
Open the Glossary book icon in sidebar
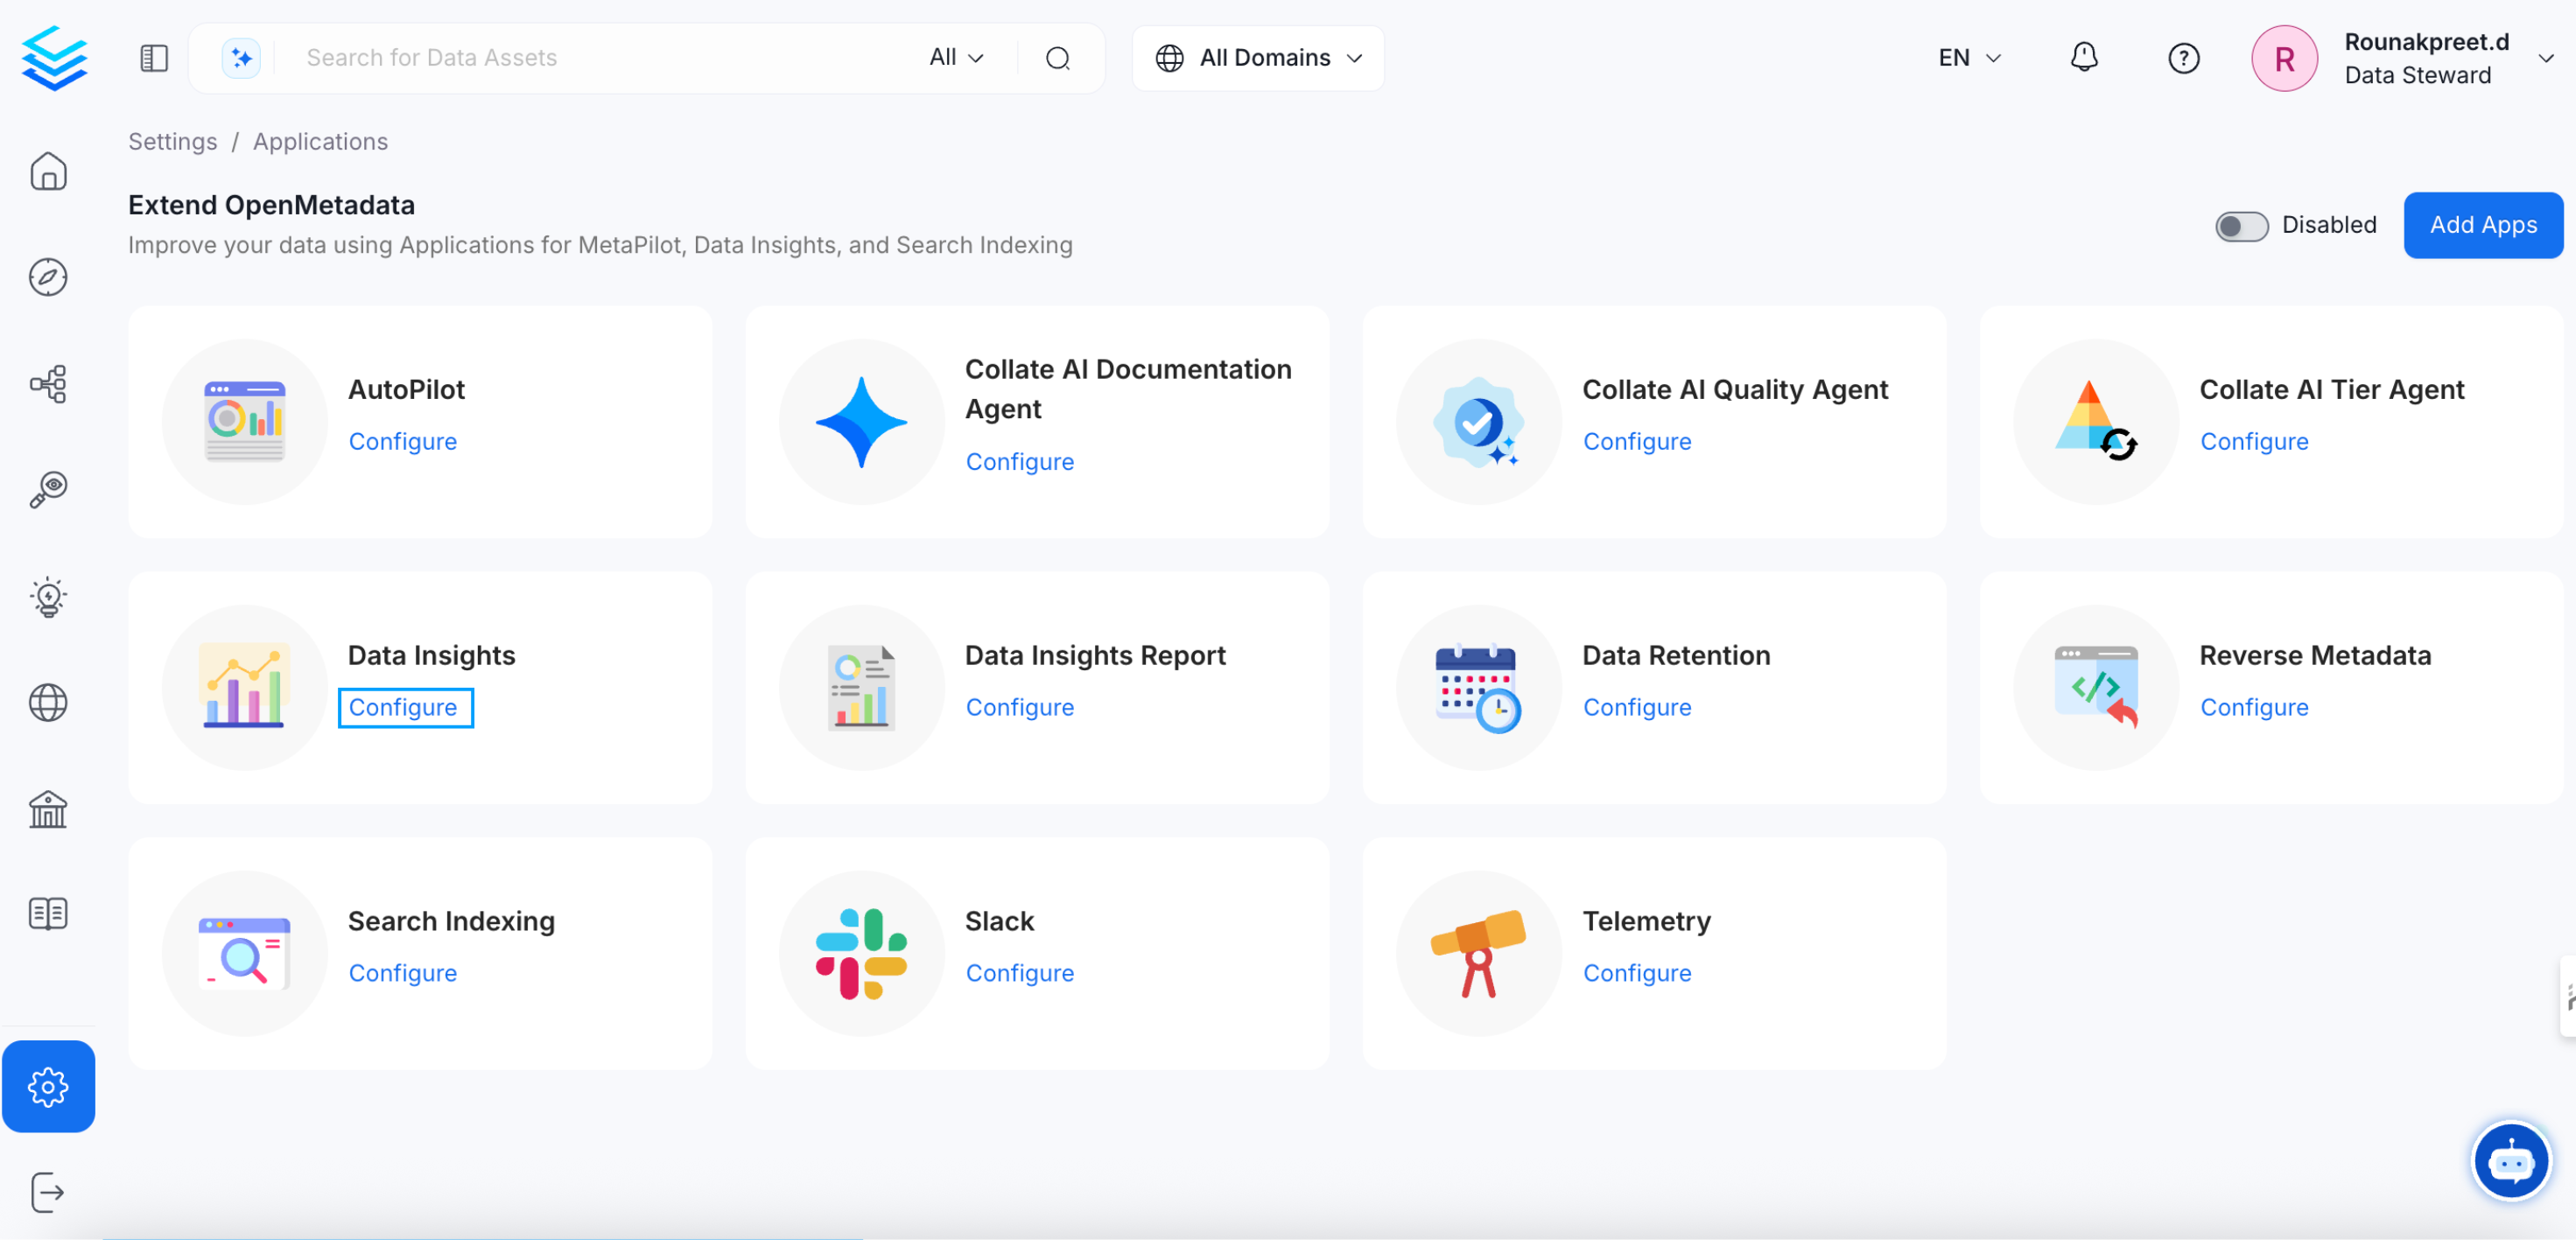47,912
